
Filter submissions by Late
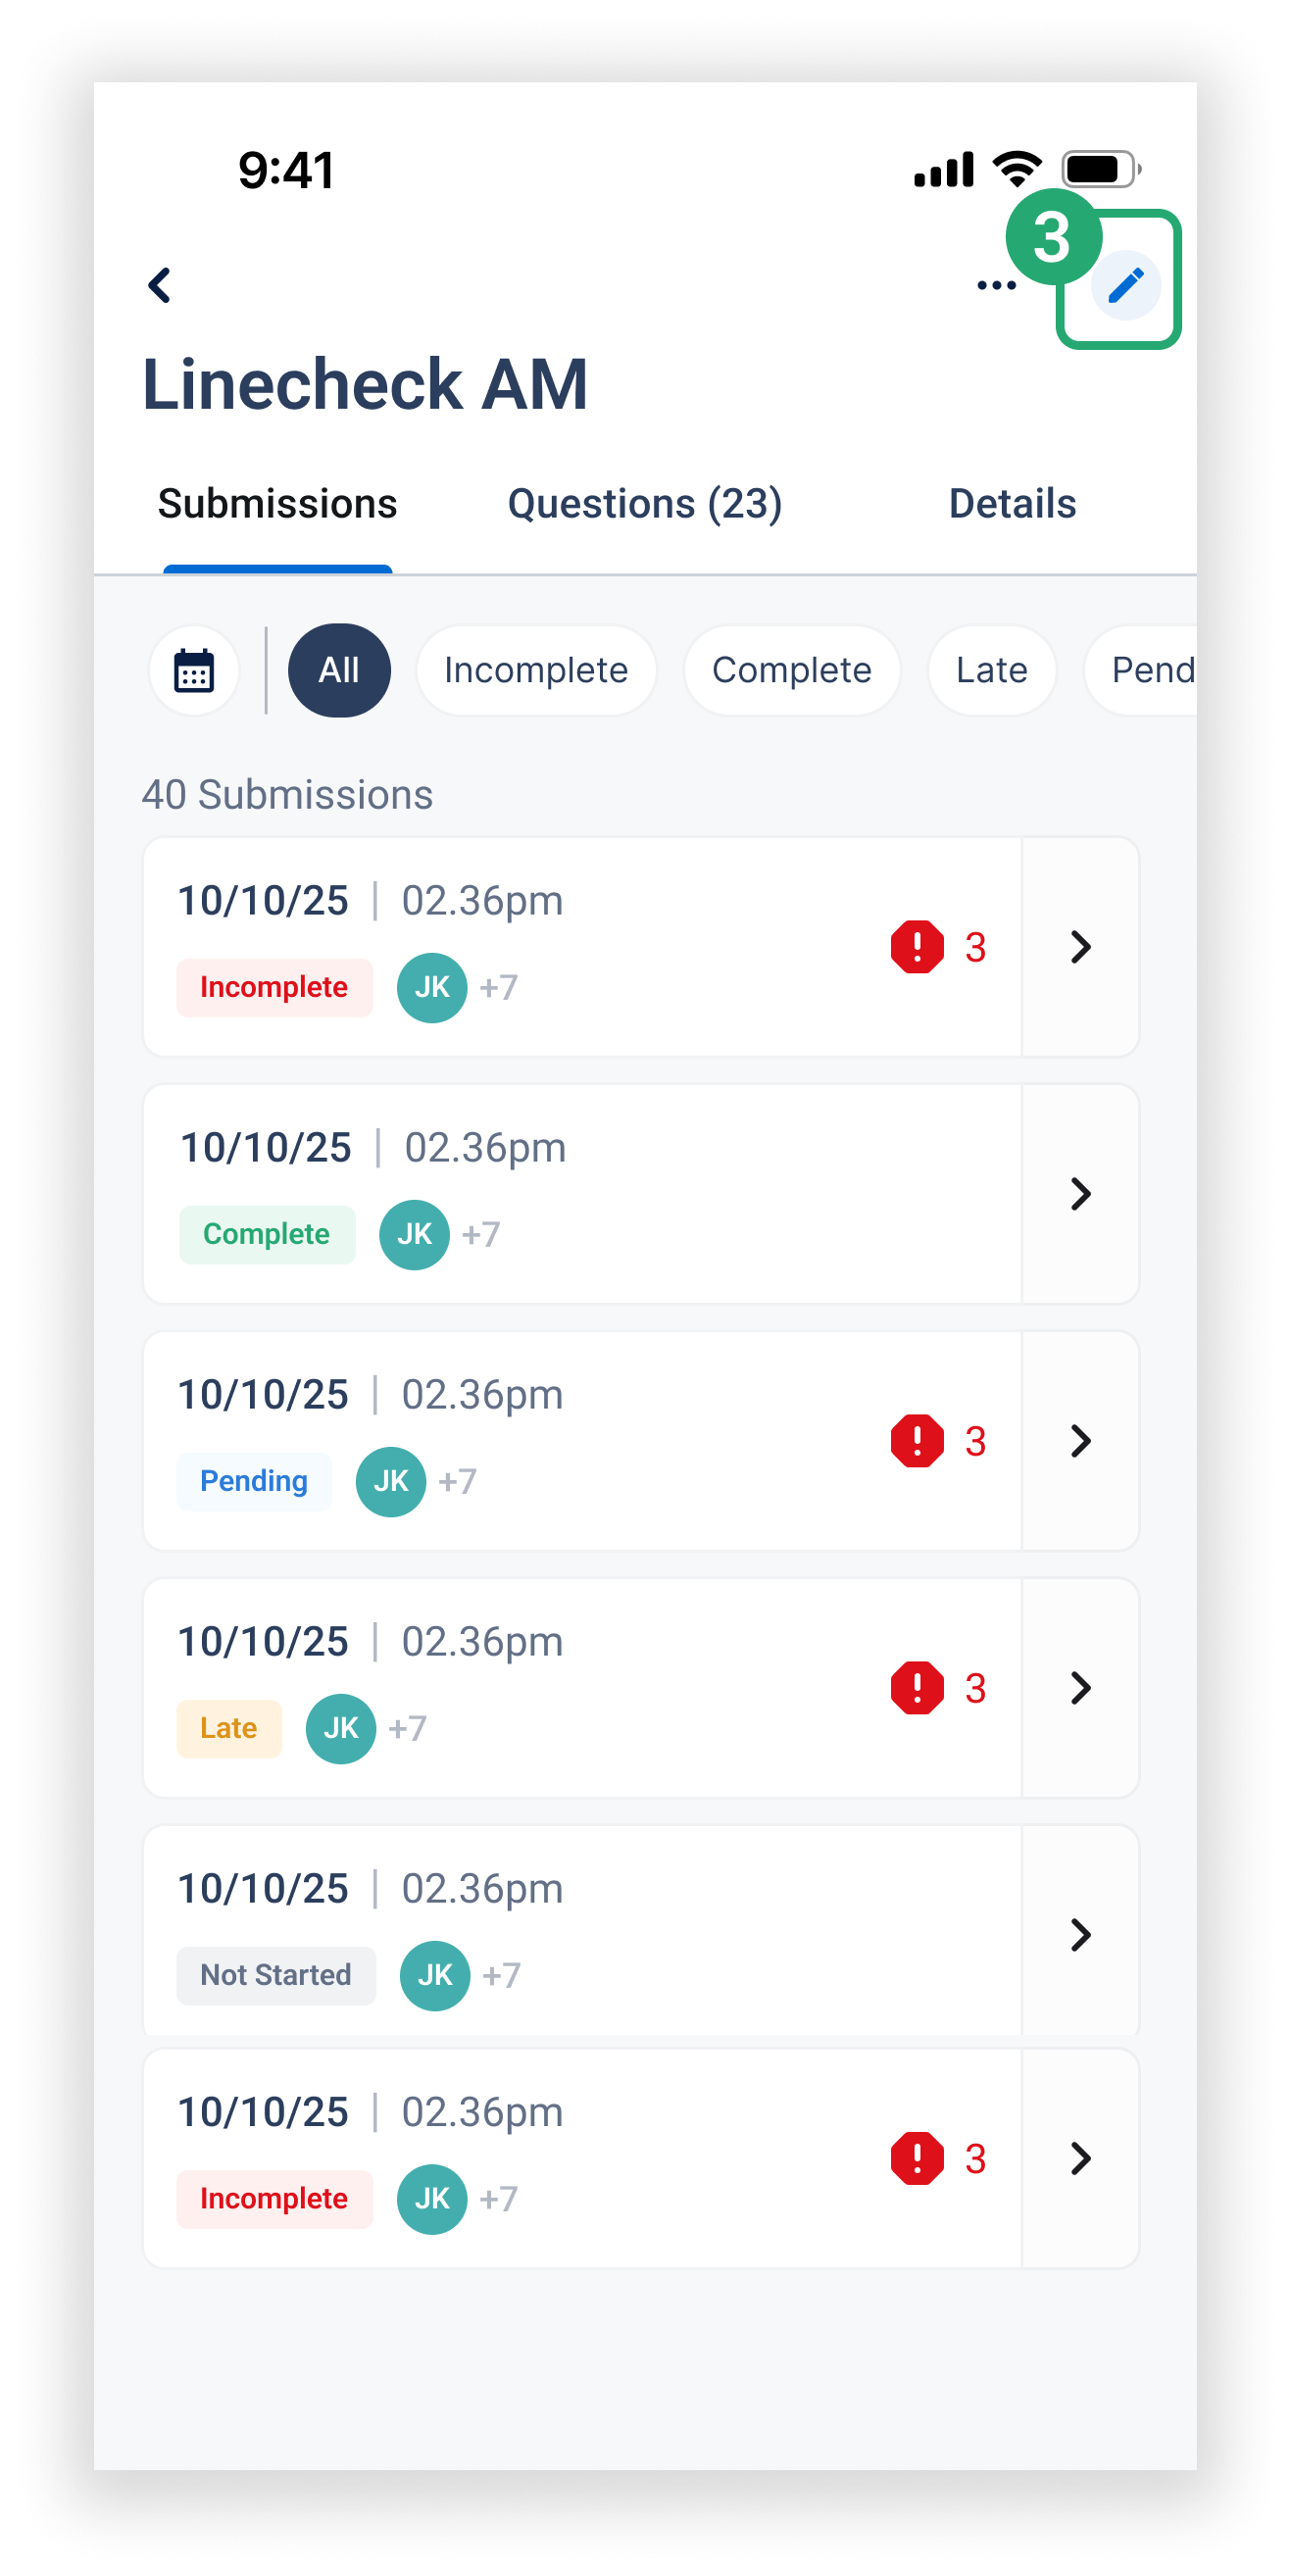(x=991, y=670)
